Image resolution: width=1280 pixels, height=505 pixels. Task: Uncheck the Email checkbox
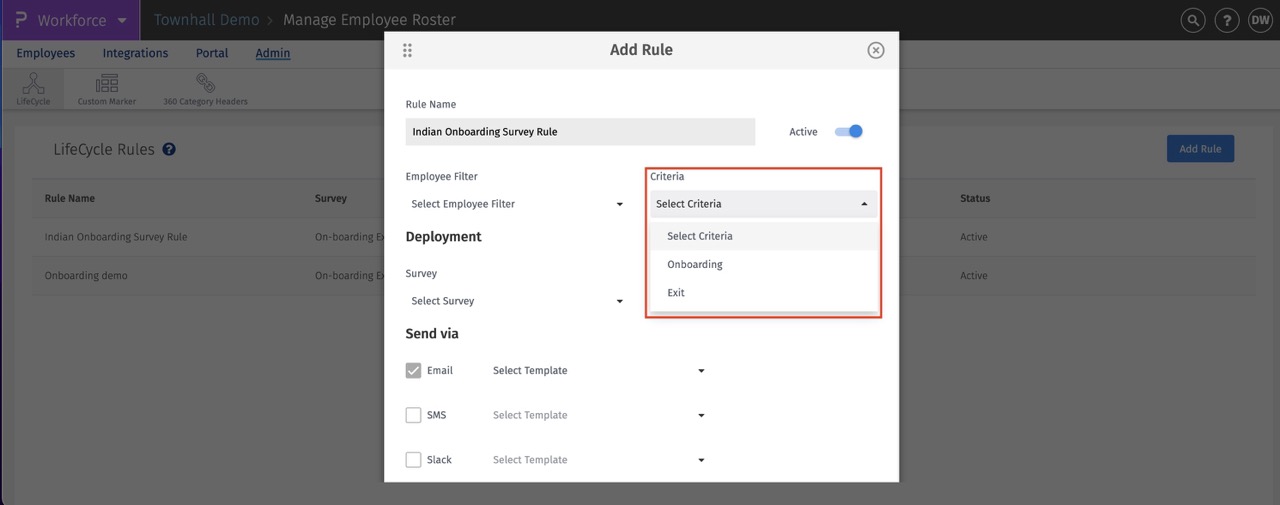click(x=413, y=370)
